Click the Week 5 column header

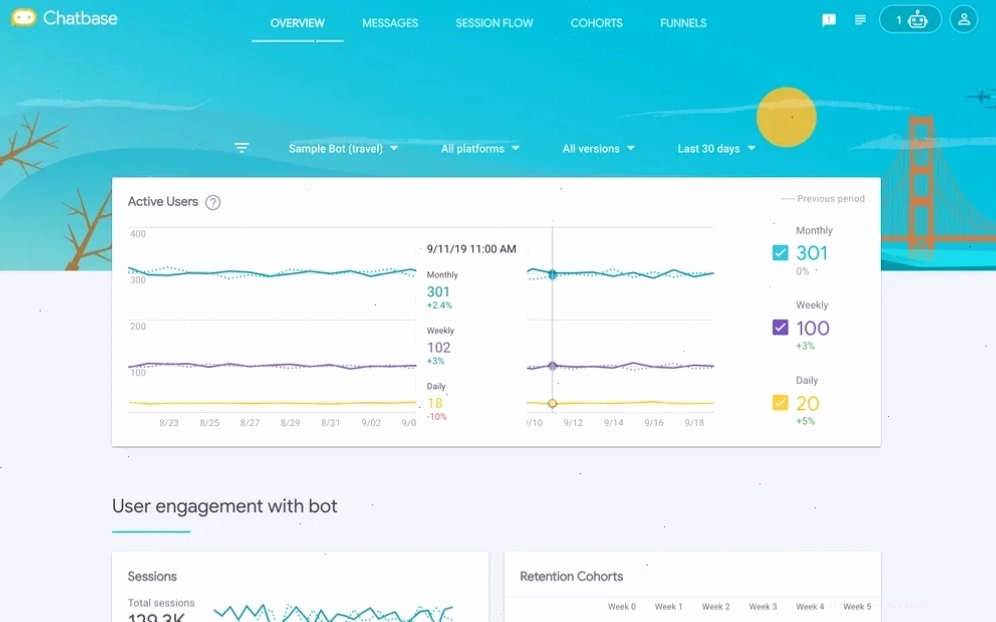pos(857,607)
